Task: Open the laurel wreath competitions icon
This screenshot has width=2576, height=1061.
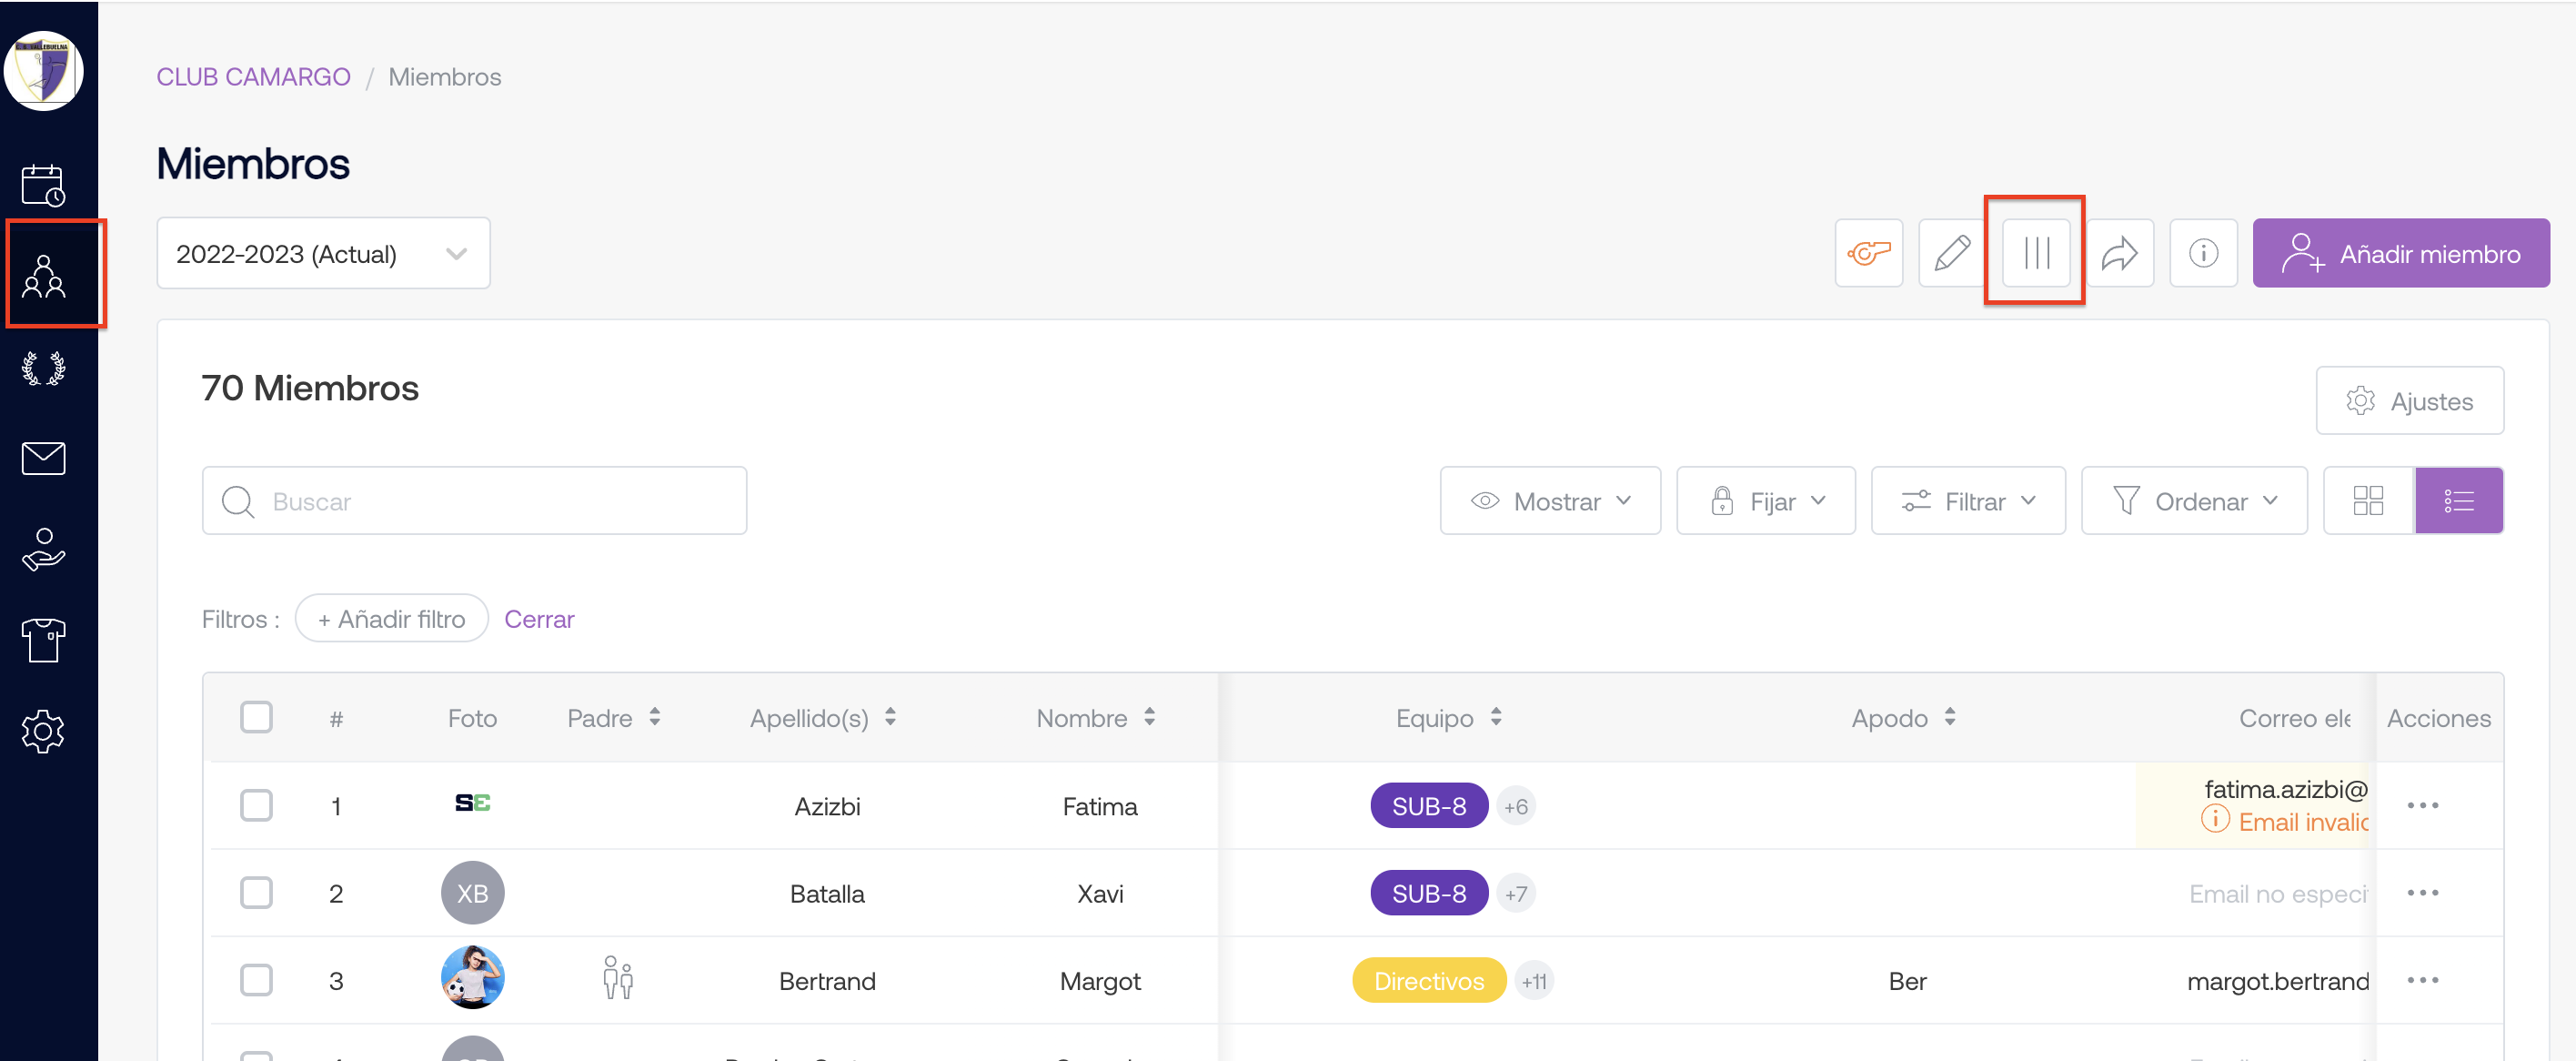Action: click(44, 368)
